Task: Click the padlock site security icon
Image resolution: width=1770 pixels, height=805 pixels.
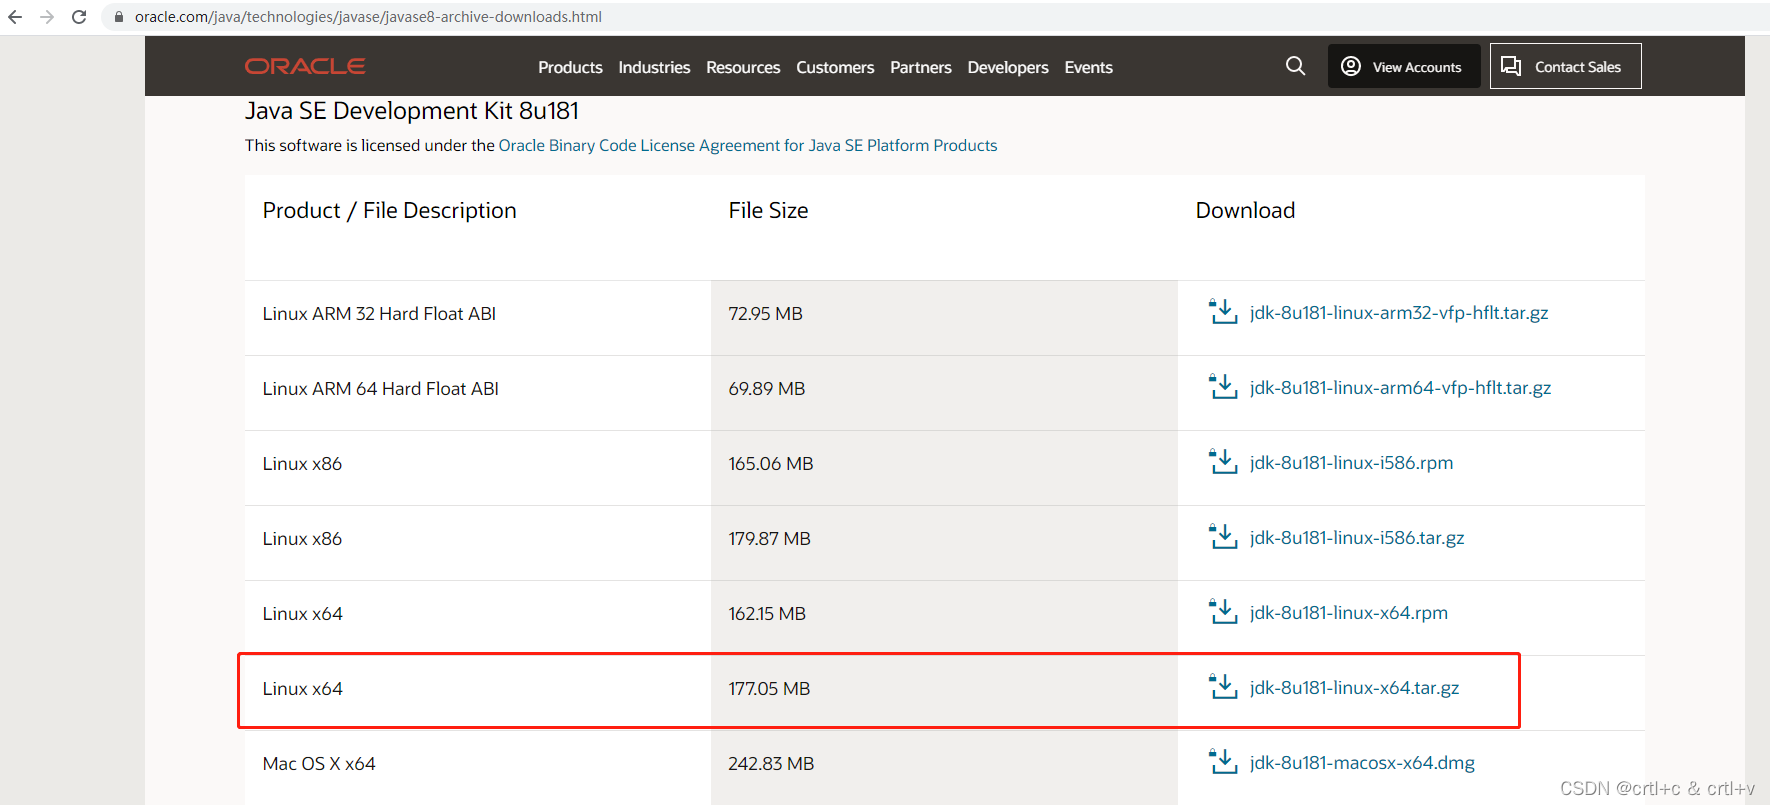Action: (x=119, y=17)
